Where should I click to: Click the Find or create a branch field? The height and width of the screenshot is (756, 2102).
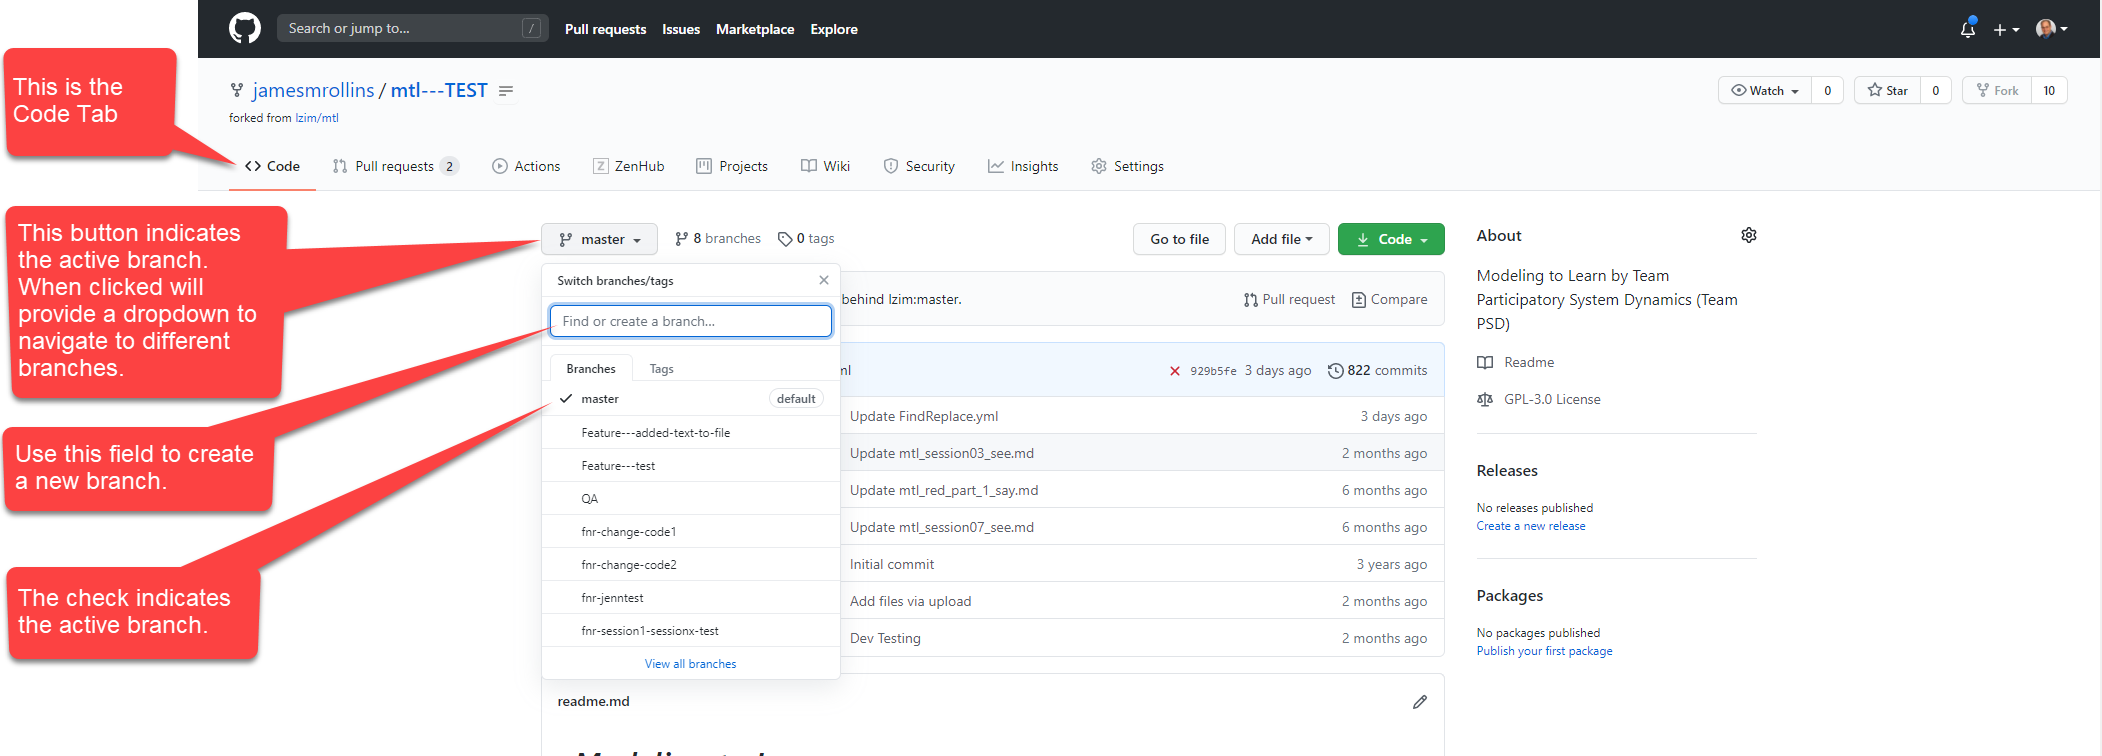pos(691,321)
